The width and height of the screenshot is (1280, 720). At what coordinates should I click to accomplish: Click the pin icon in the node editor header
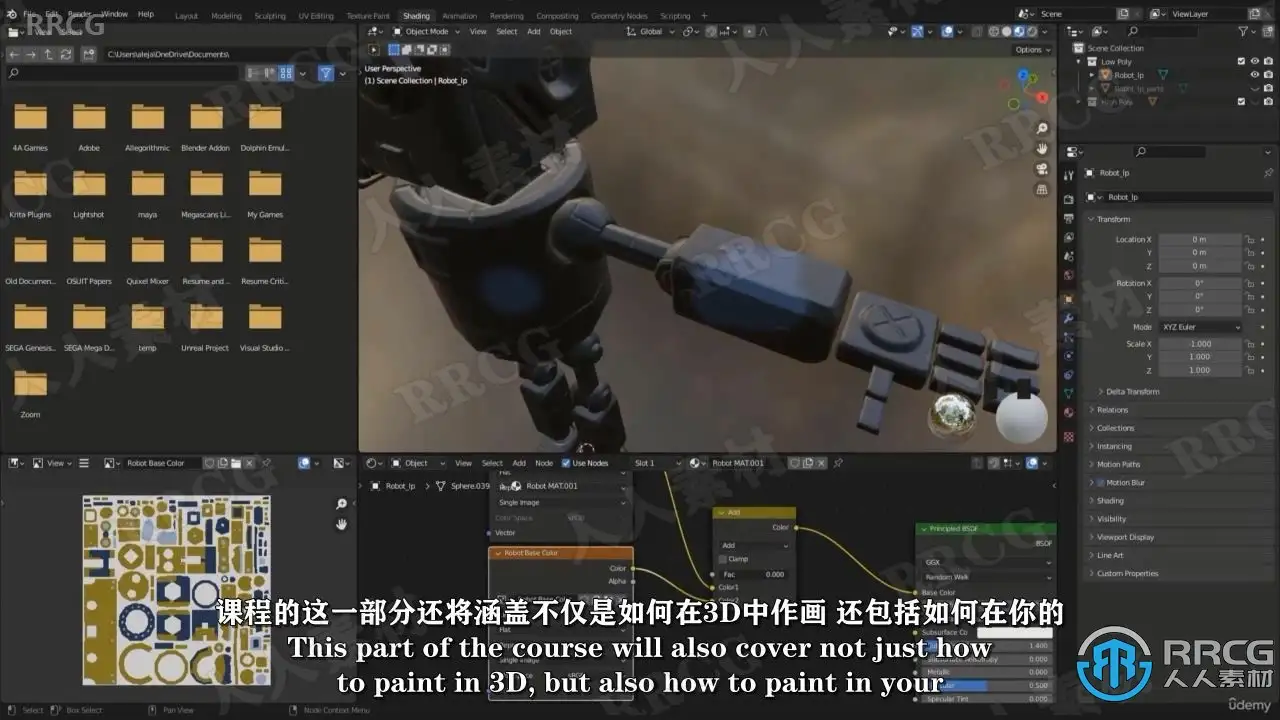click(838, 463)
